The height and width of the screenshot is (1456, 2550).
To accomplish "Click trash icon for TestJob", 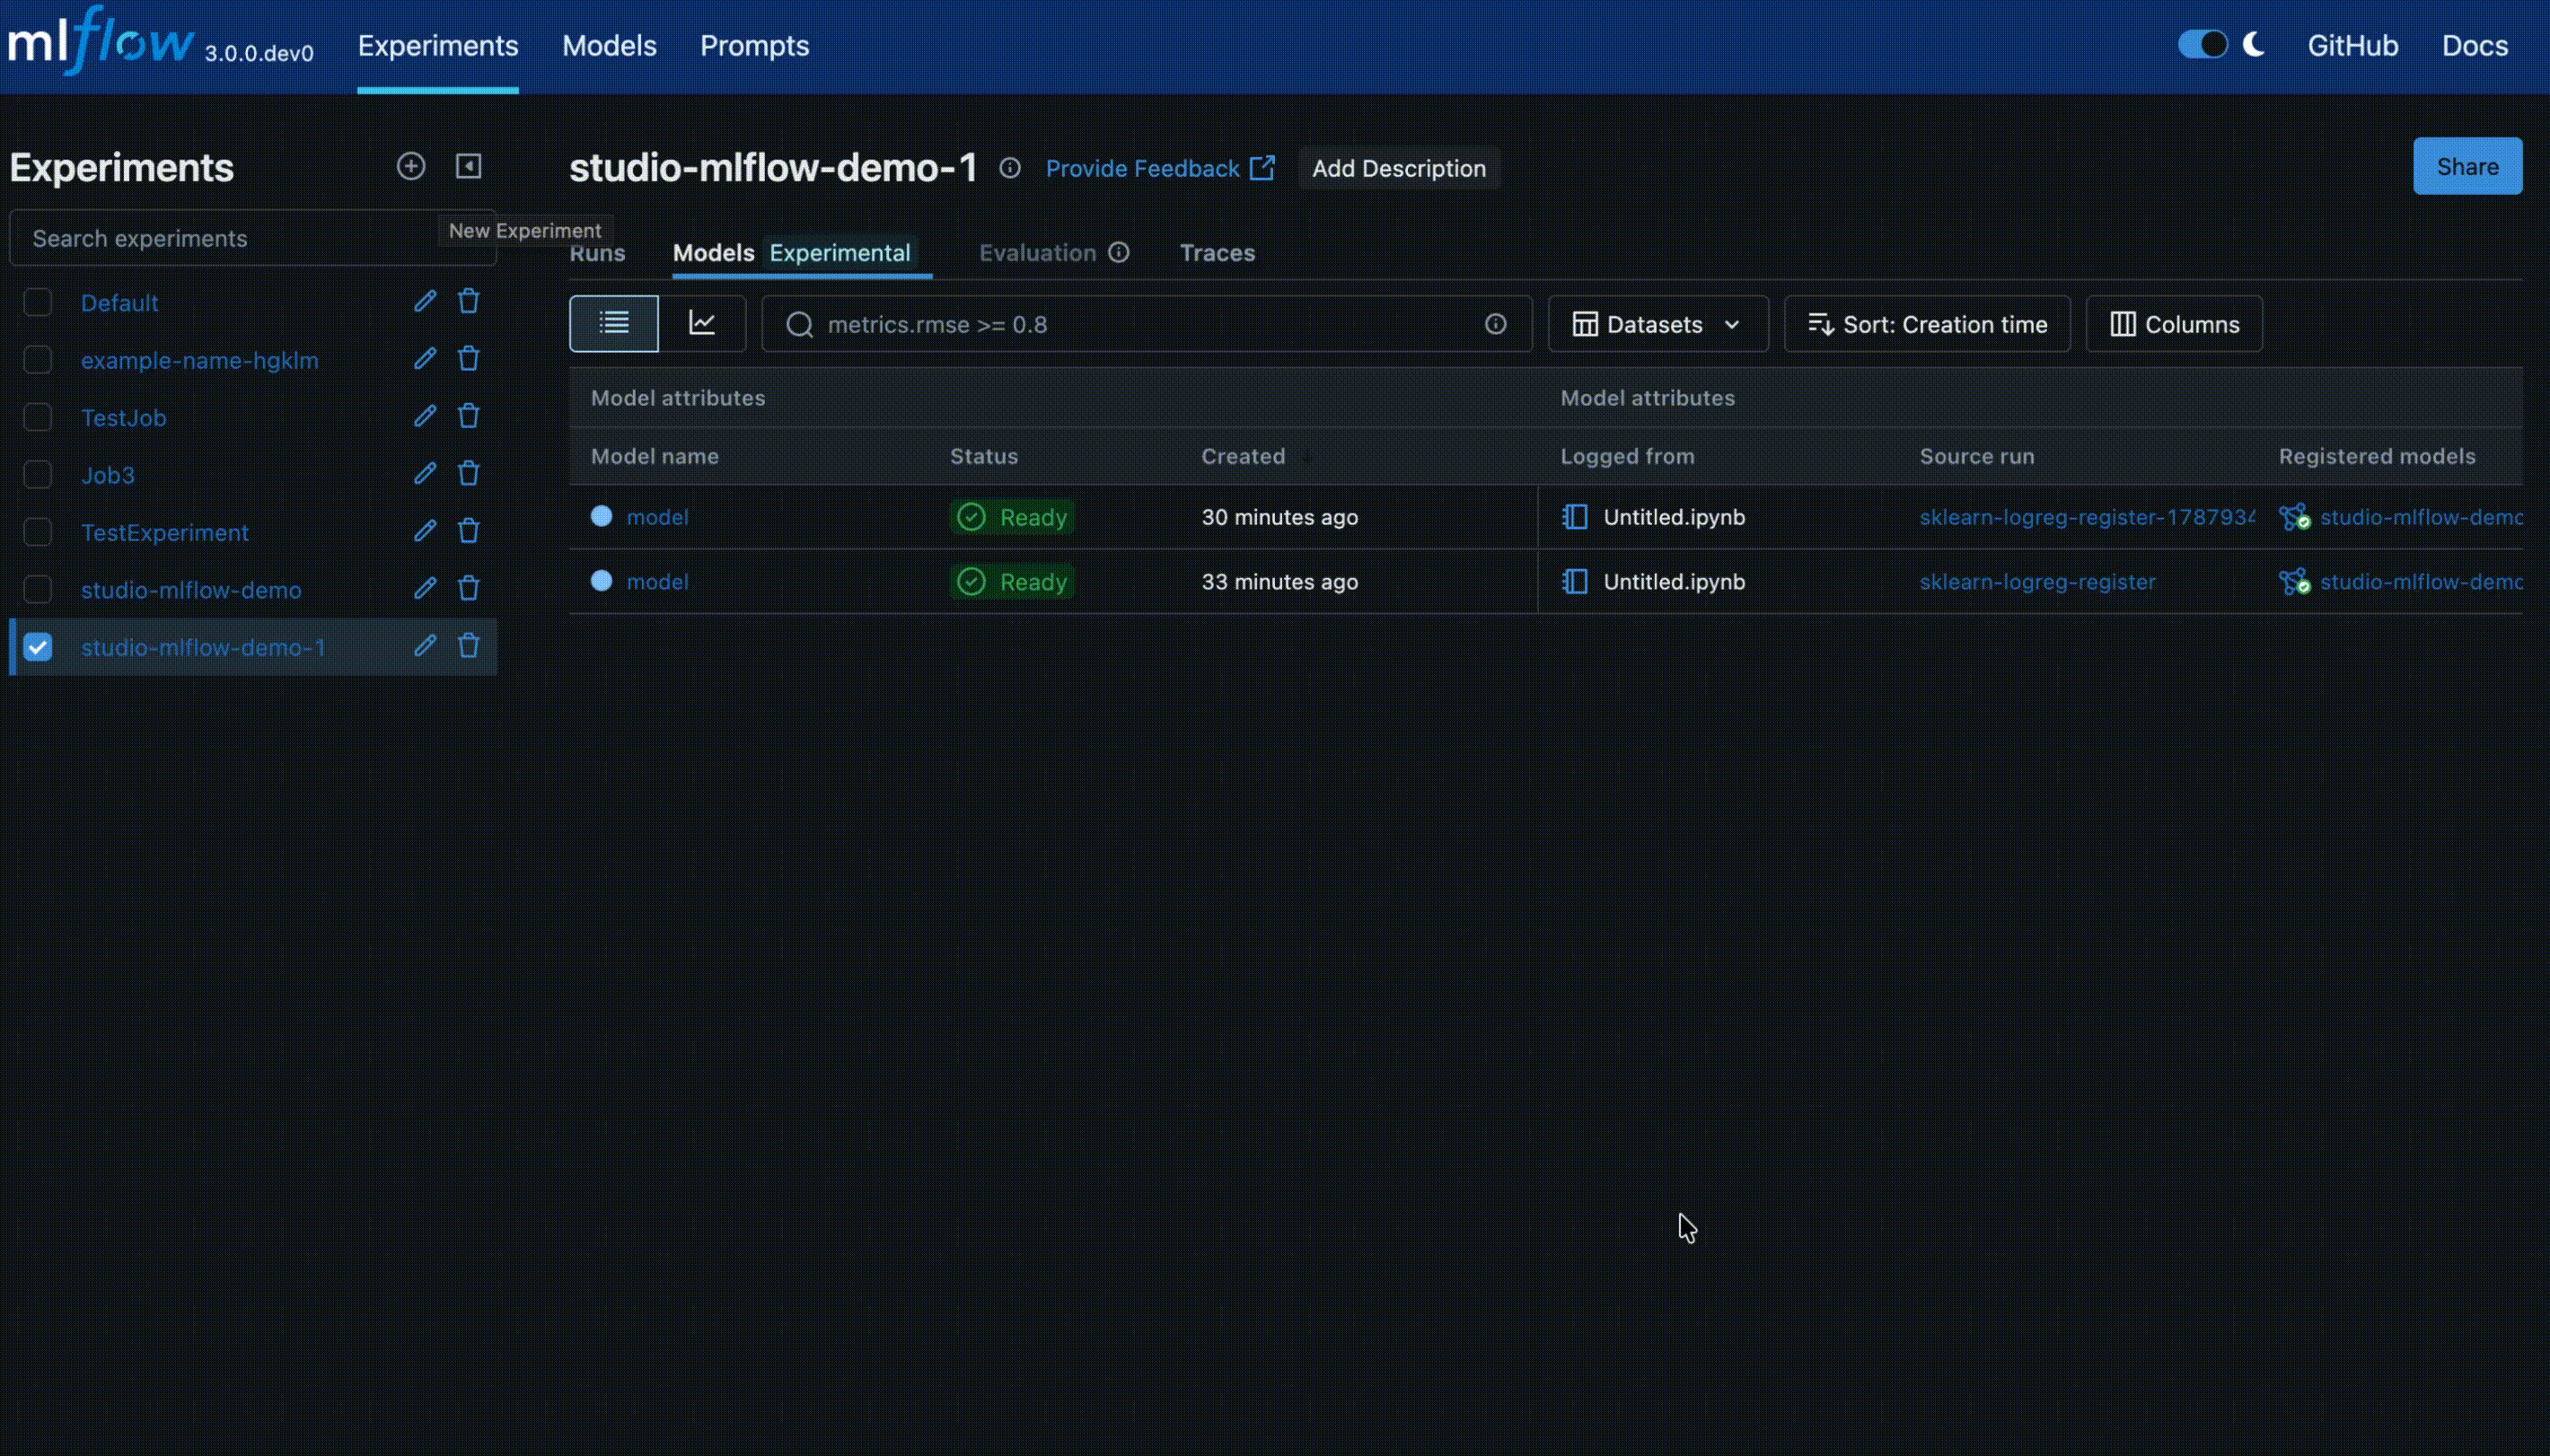I will 468,416.
